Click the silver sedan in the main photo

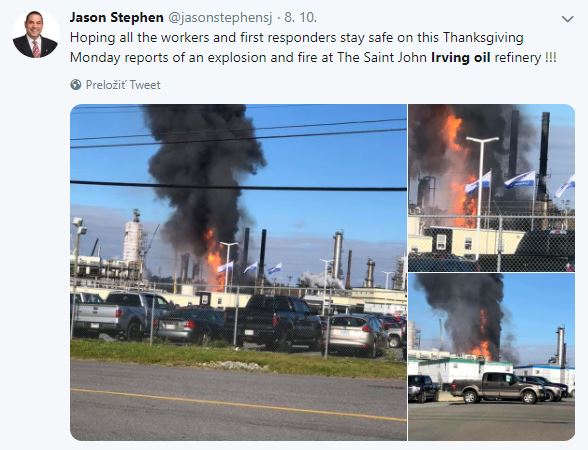[x=356, y=334]
